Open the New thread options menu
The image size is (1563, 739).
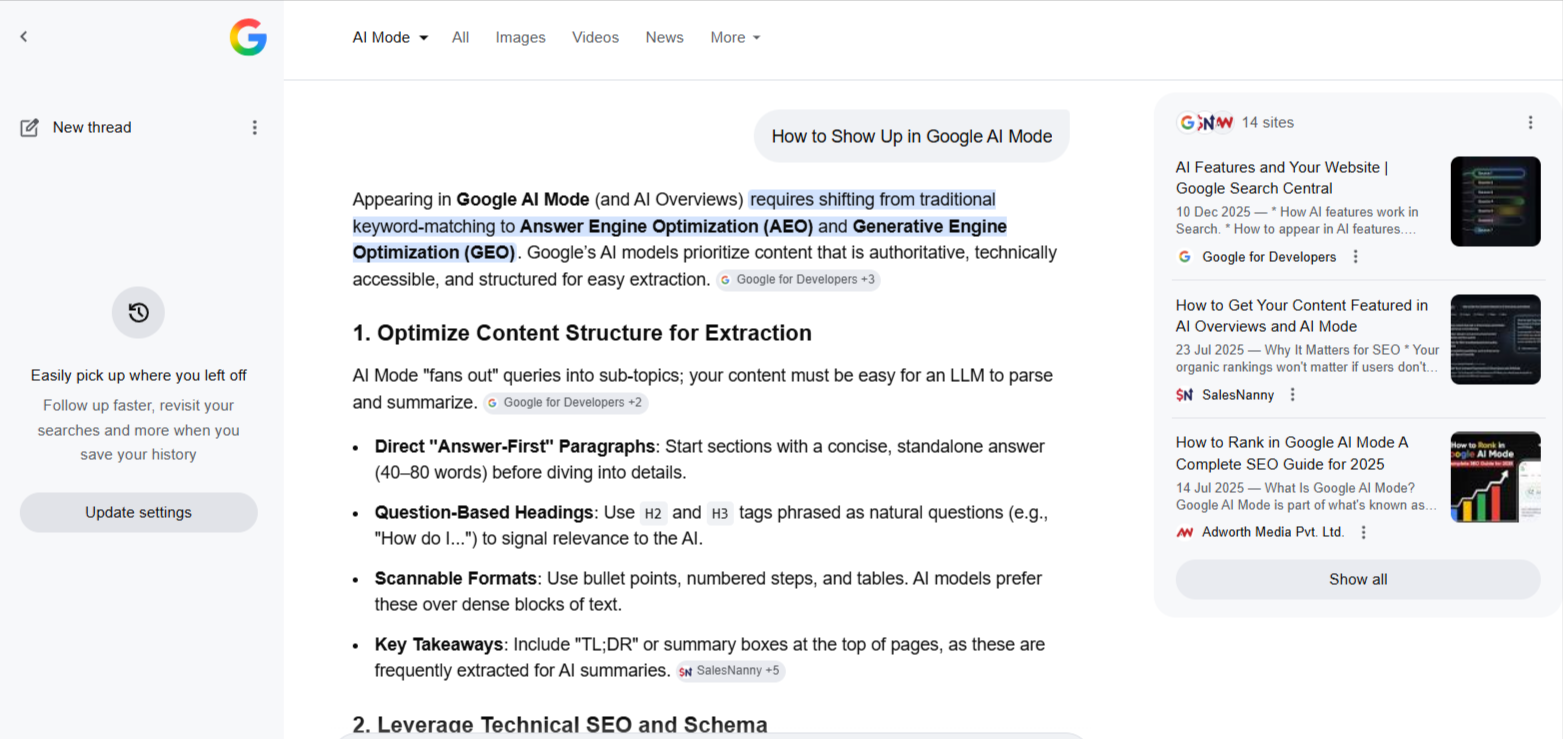pos(254,128)
